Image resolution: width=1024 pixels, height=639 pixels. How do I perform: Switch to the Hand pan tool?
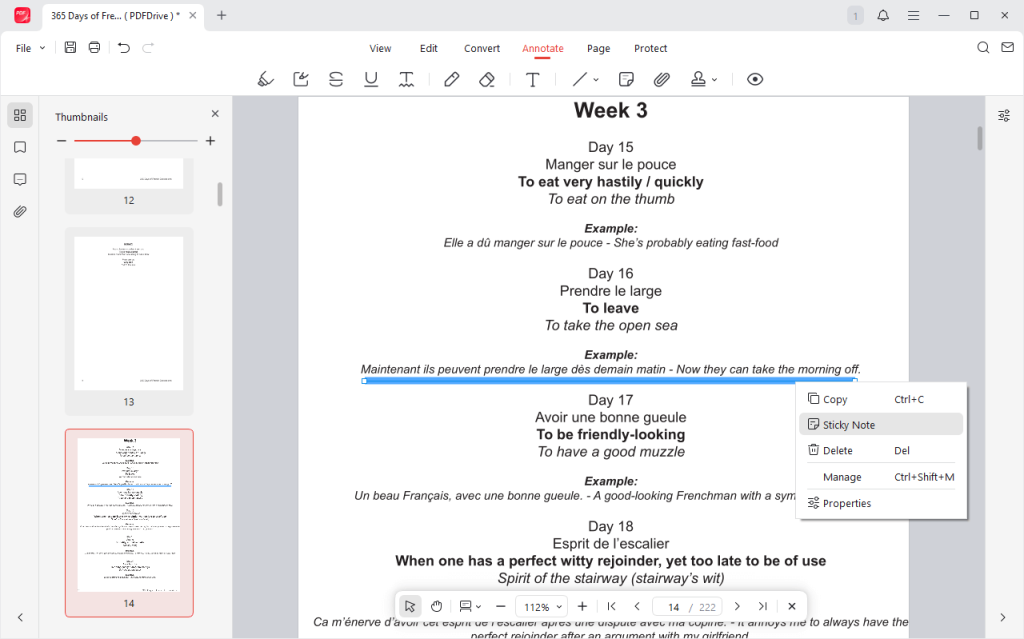tap(437, 606)
